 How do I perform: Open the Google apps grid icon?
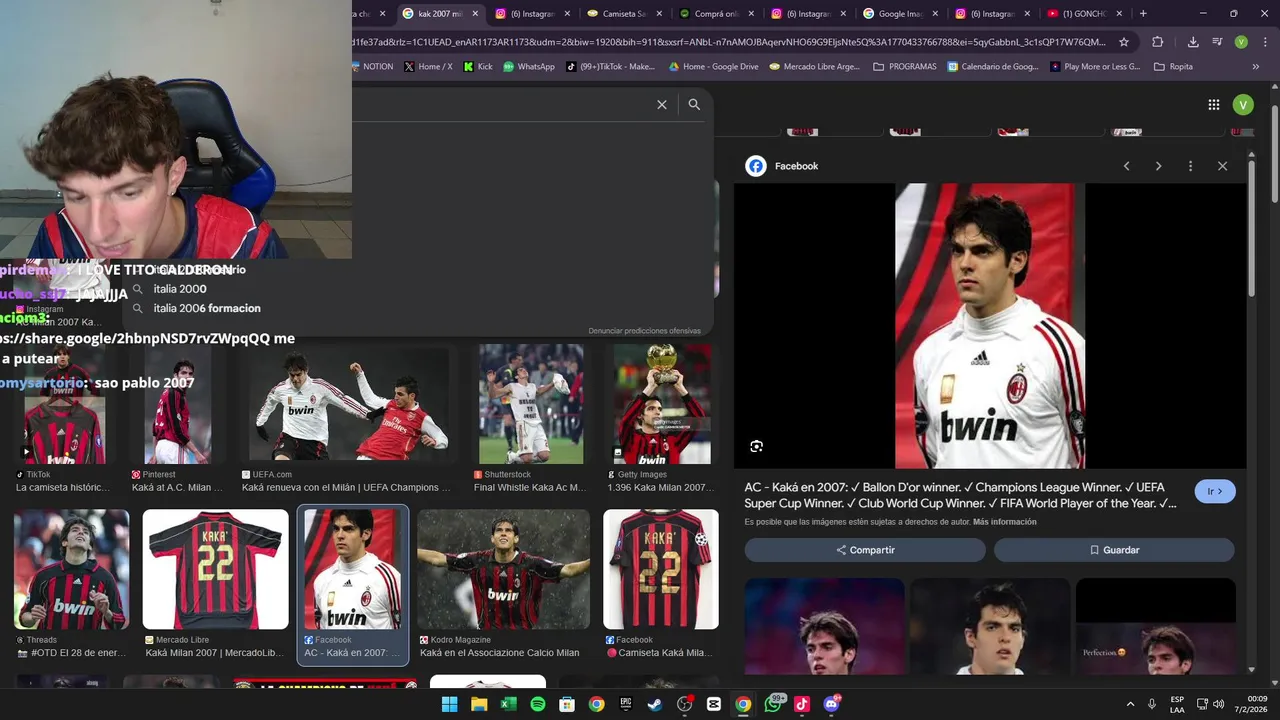(x=1213, y=105)
